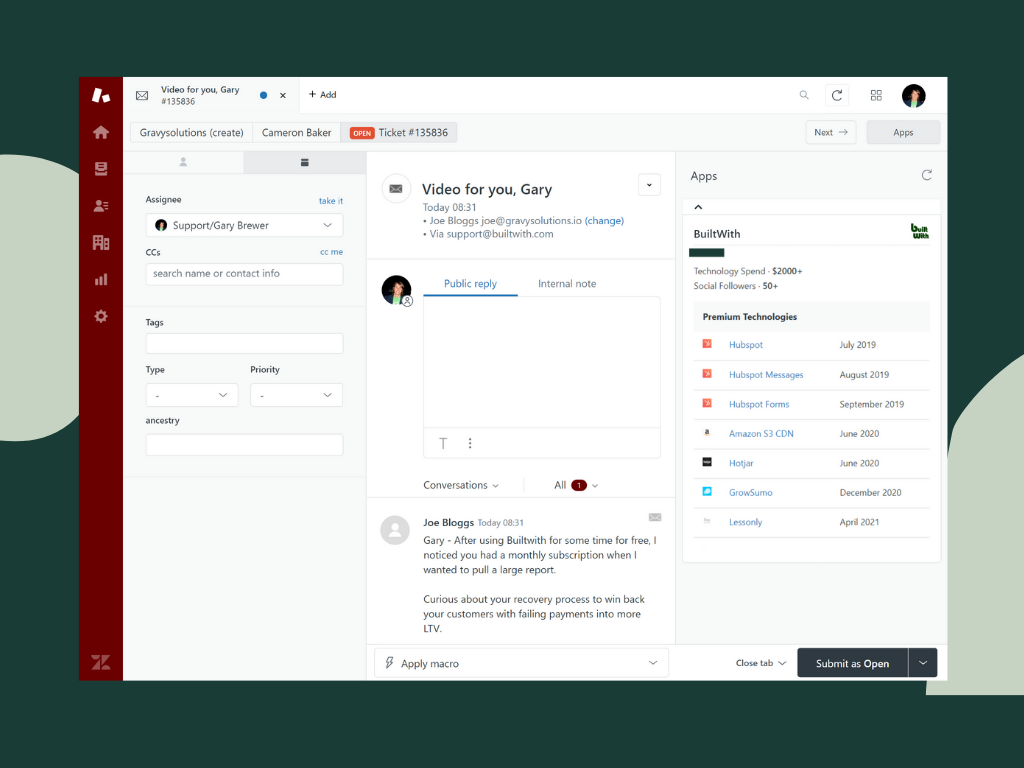
Task: Collapse the BuiltWith app section
Action: pyautogui.click(x=698, y=207)
